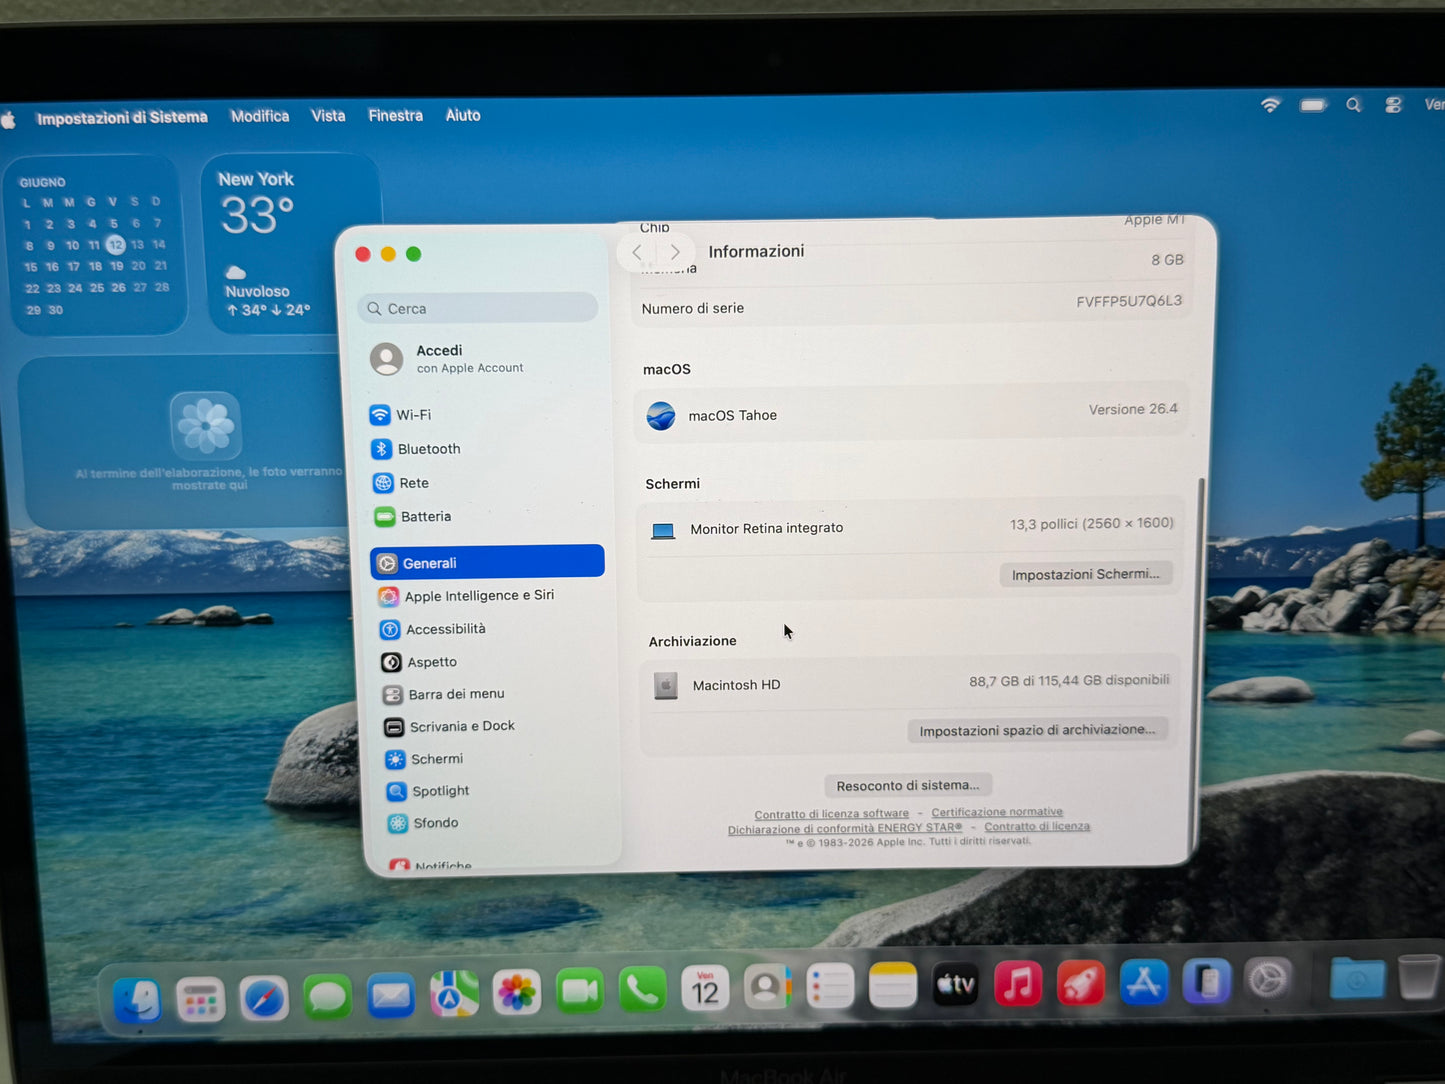The width and height of the screenshot is (1445, 1084).
Task: Click the Numero di serie value
Action: [x=1129, y=301]
